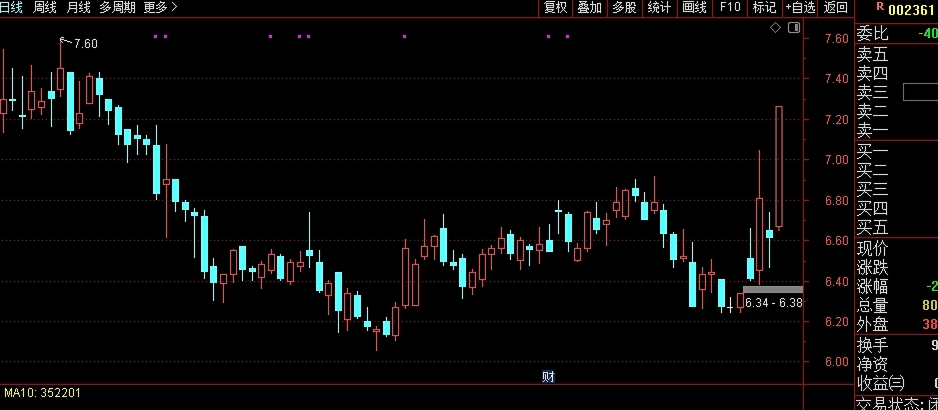Click the 6.34 - 6.38 gap label

tap(773, 303)
